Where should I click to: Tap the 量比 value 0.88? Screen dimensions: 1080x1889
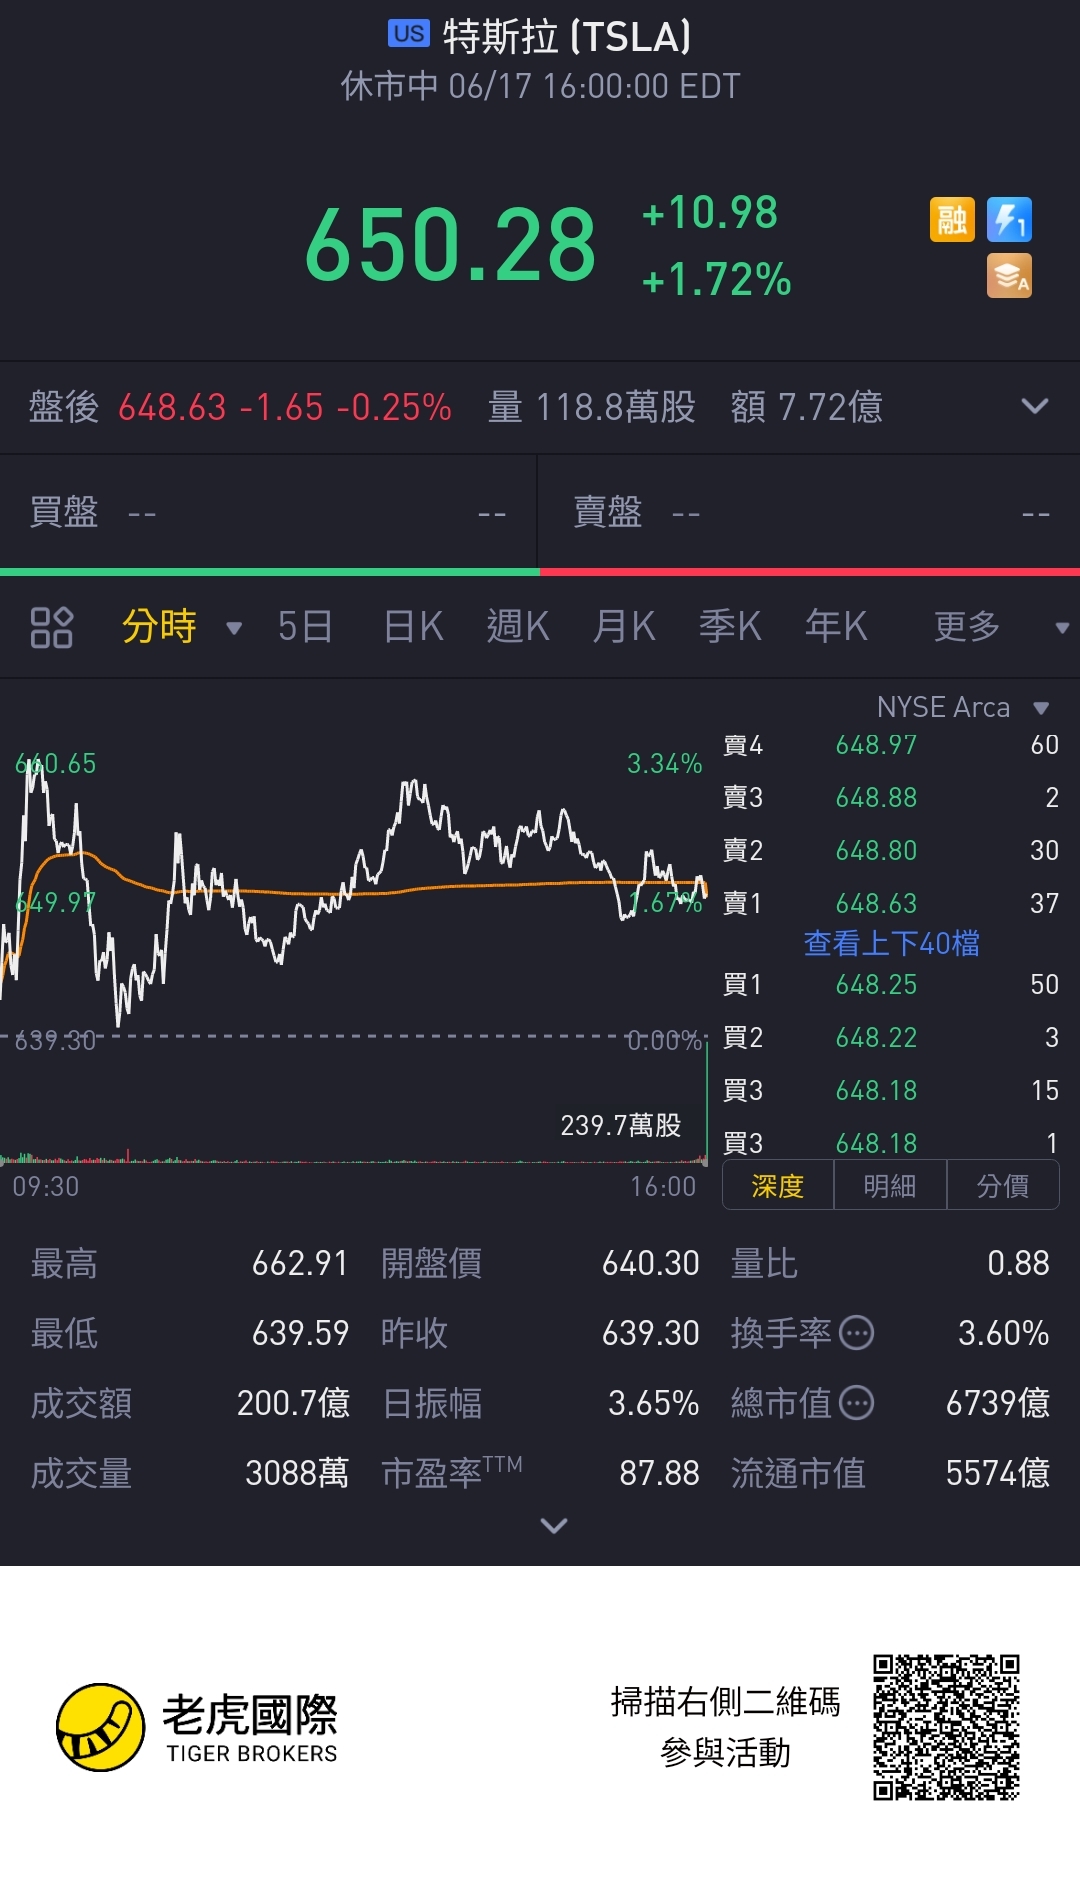click(x=1018, y=1264)
